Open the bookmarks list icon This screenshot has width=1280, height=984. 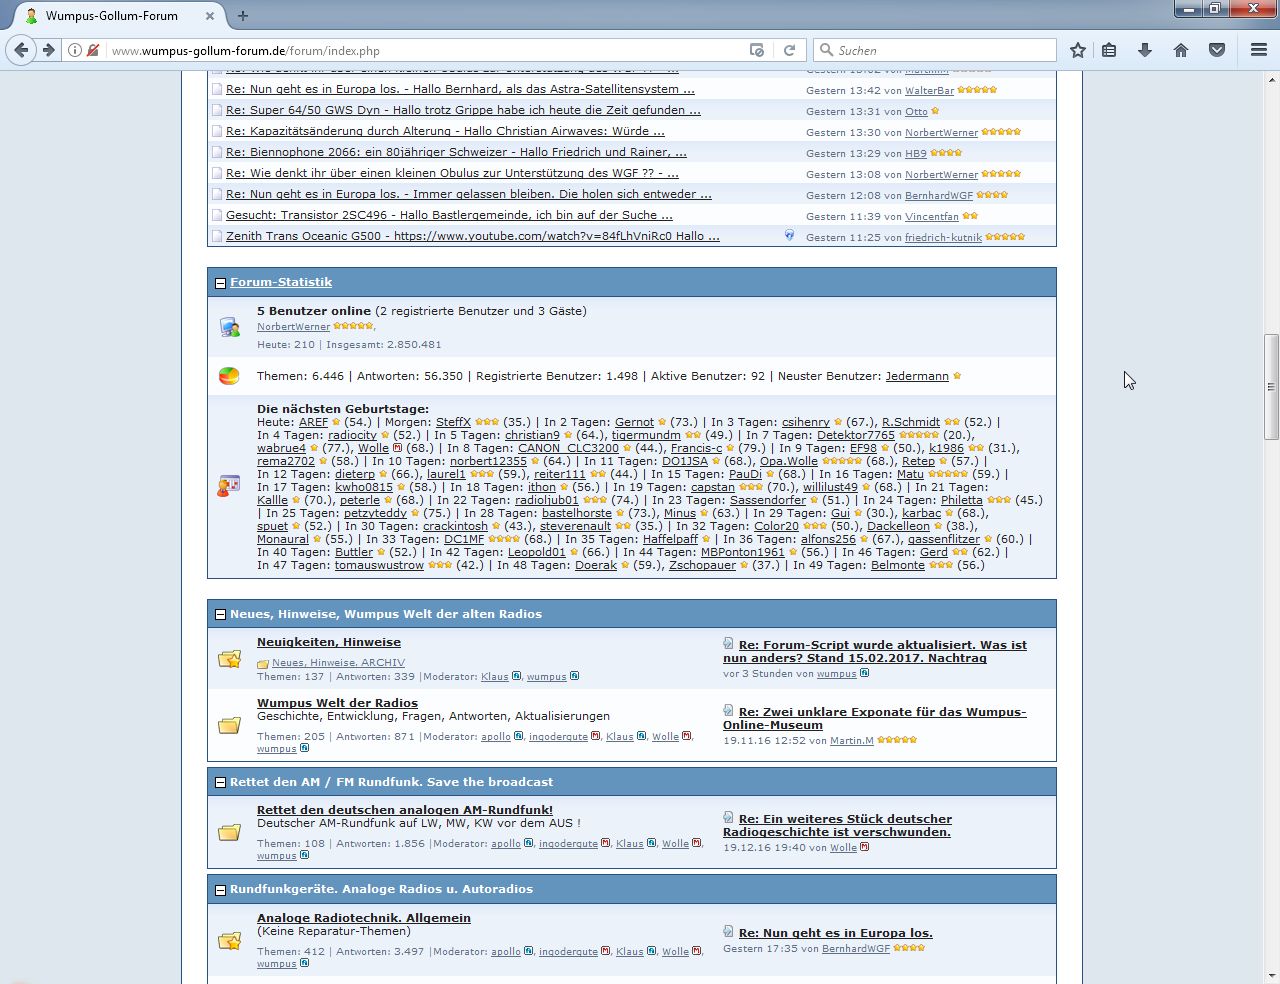click(x=1109, y=50)
